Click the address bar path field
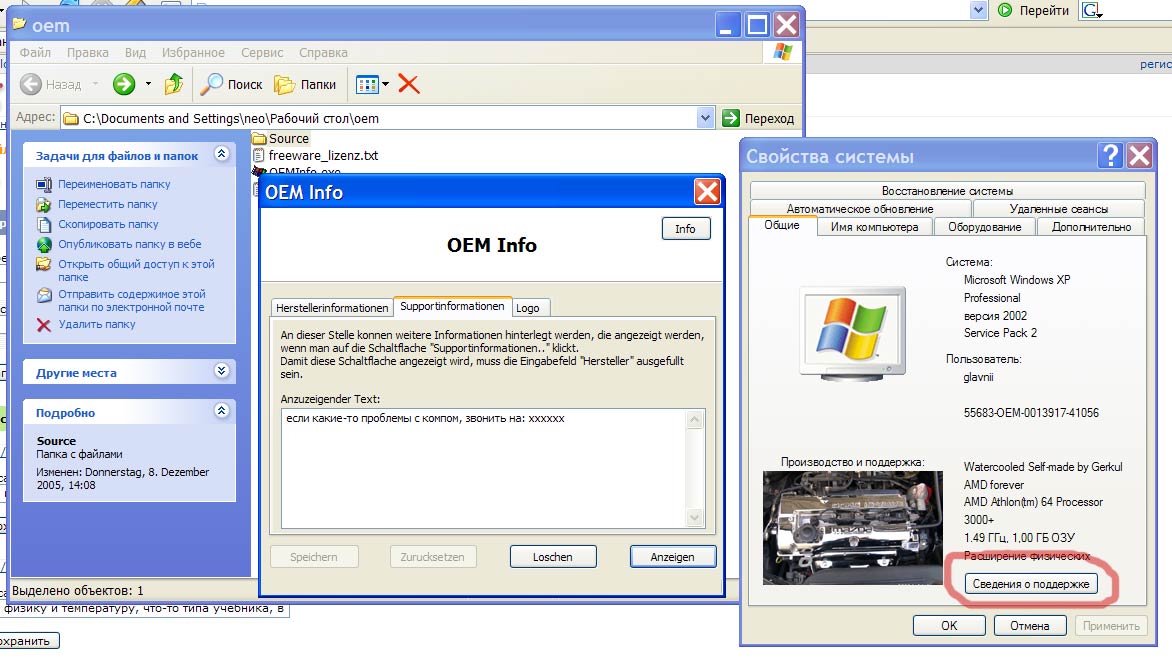1172x663 pixels. tap(380, 118)
